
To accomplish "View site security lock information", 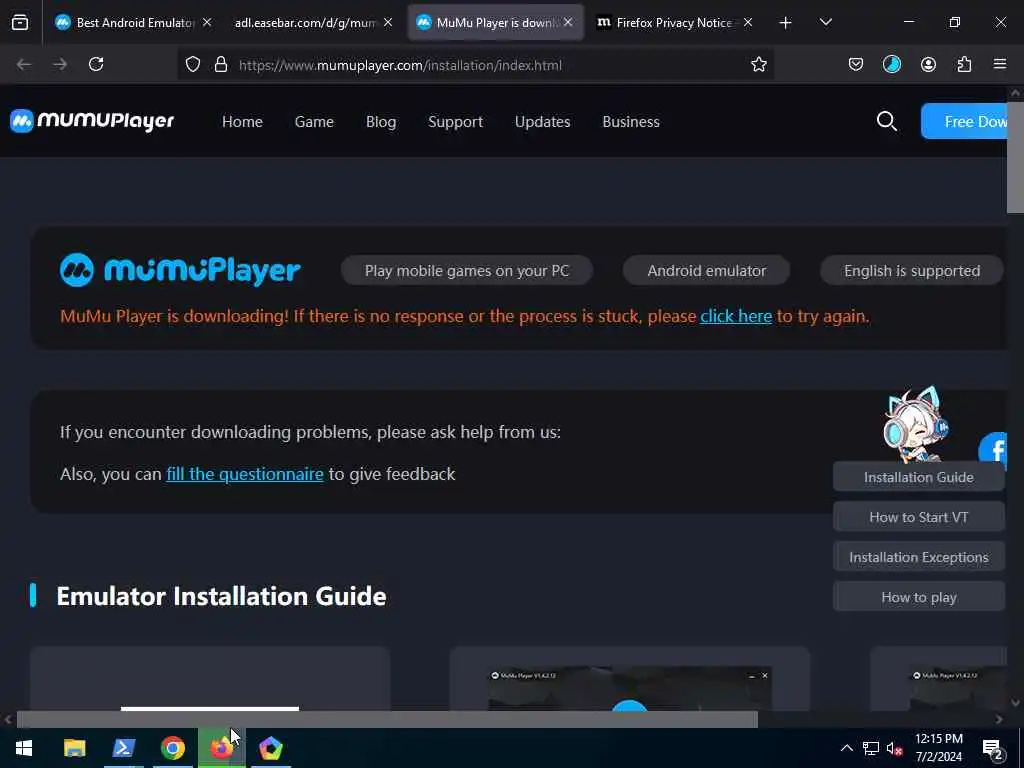I will (221, 65).
